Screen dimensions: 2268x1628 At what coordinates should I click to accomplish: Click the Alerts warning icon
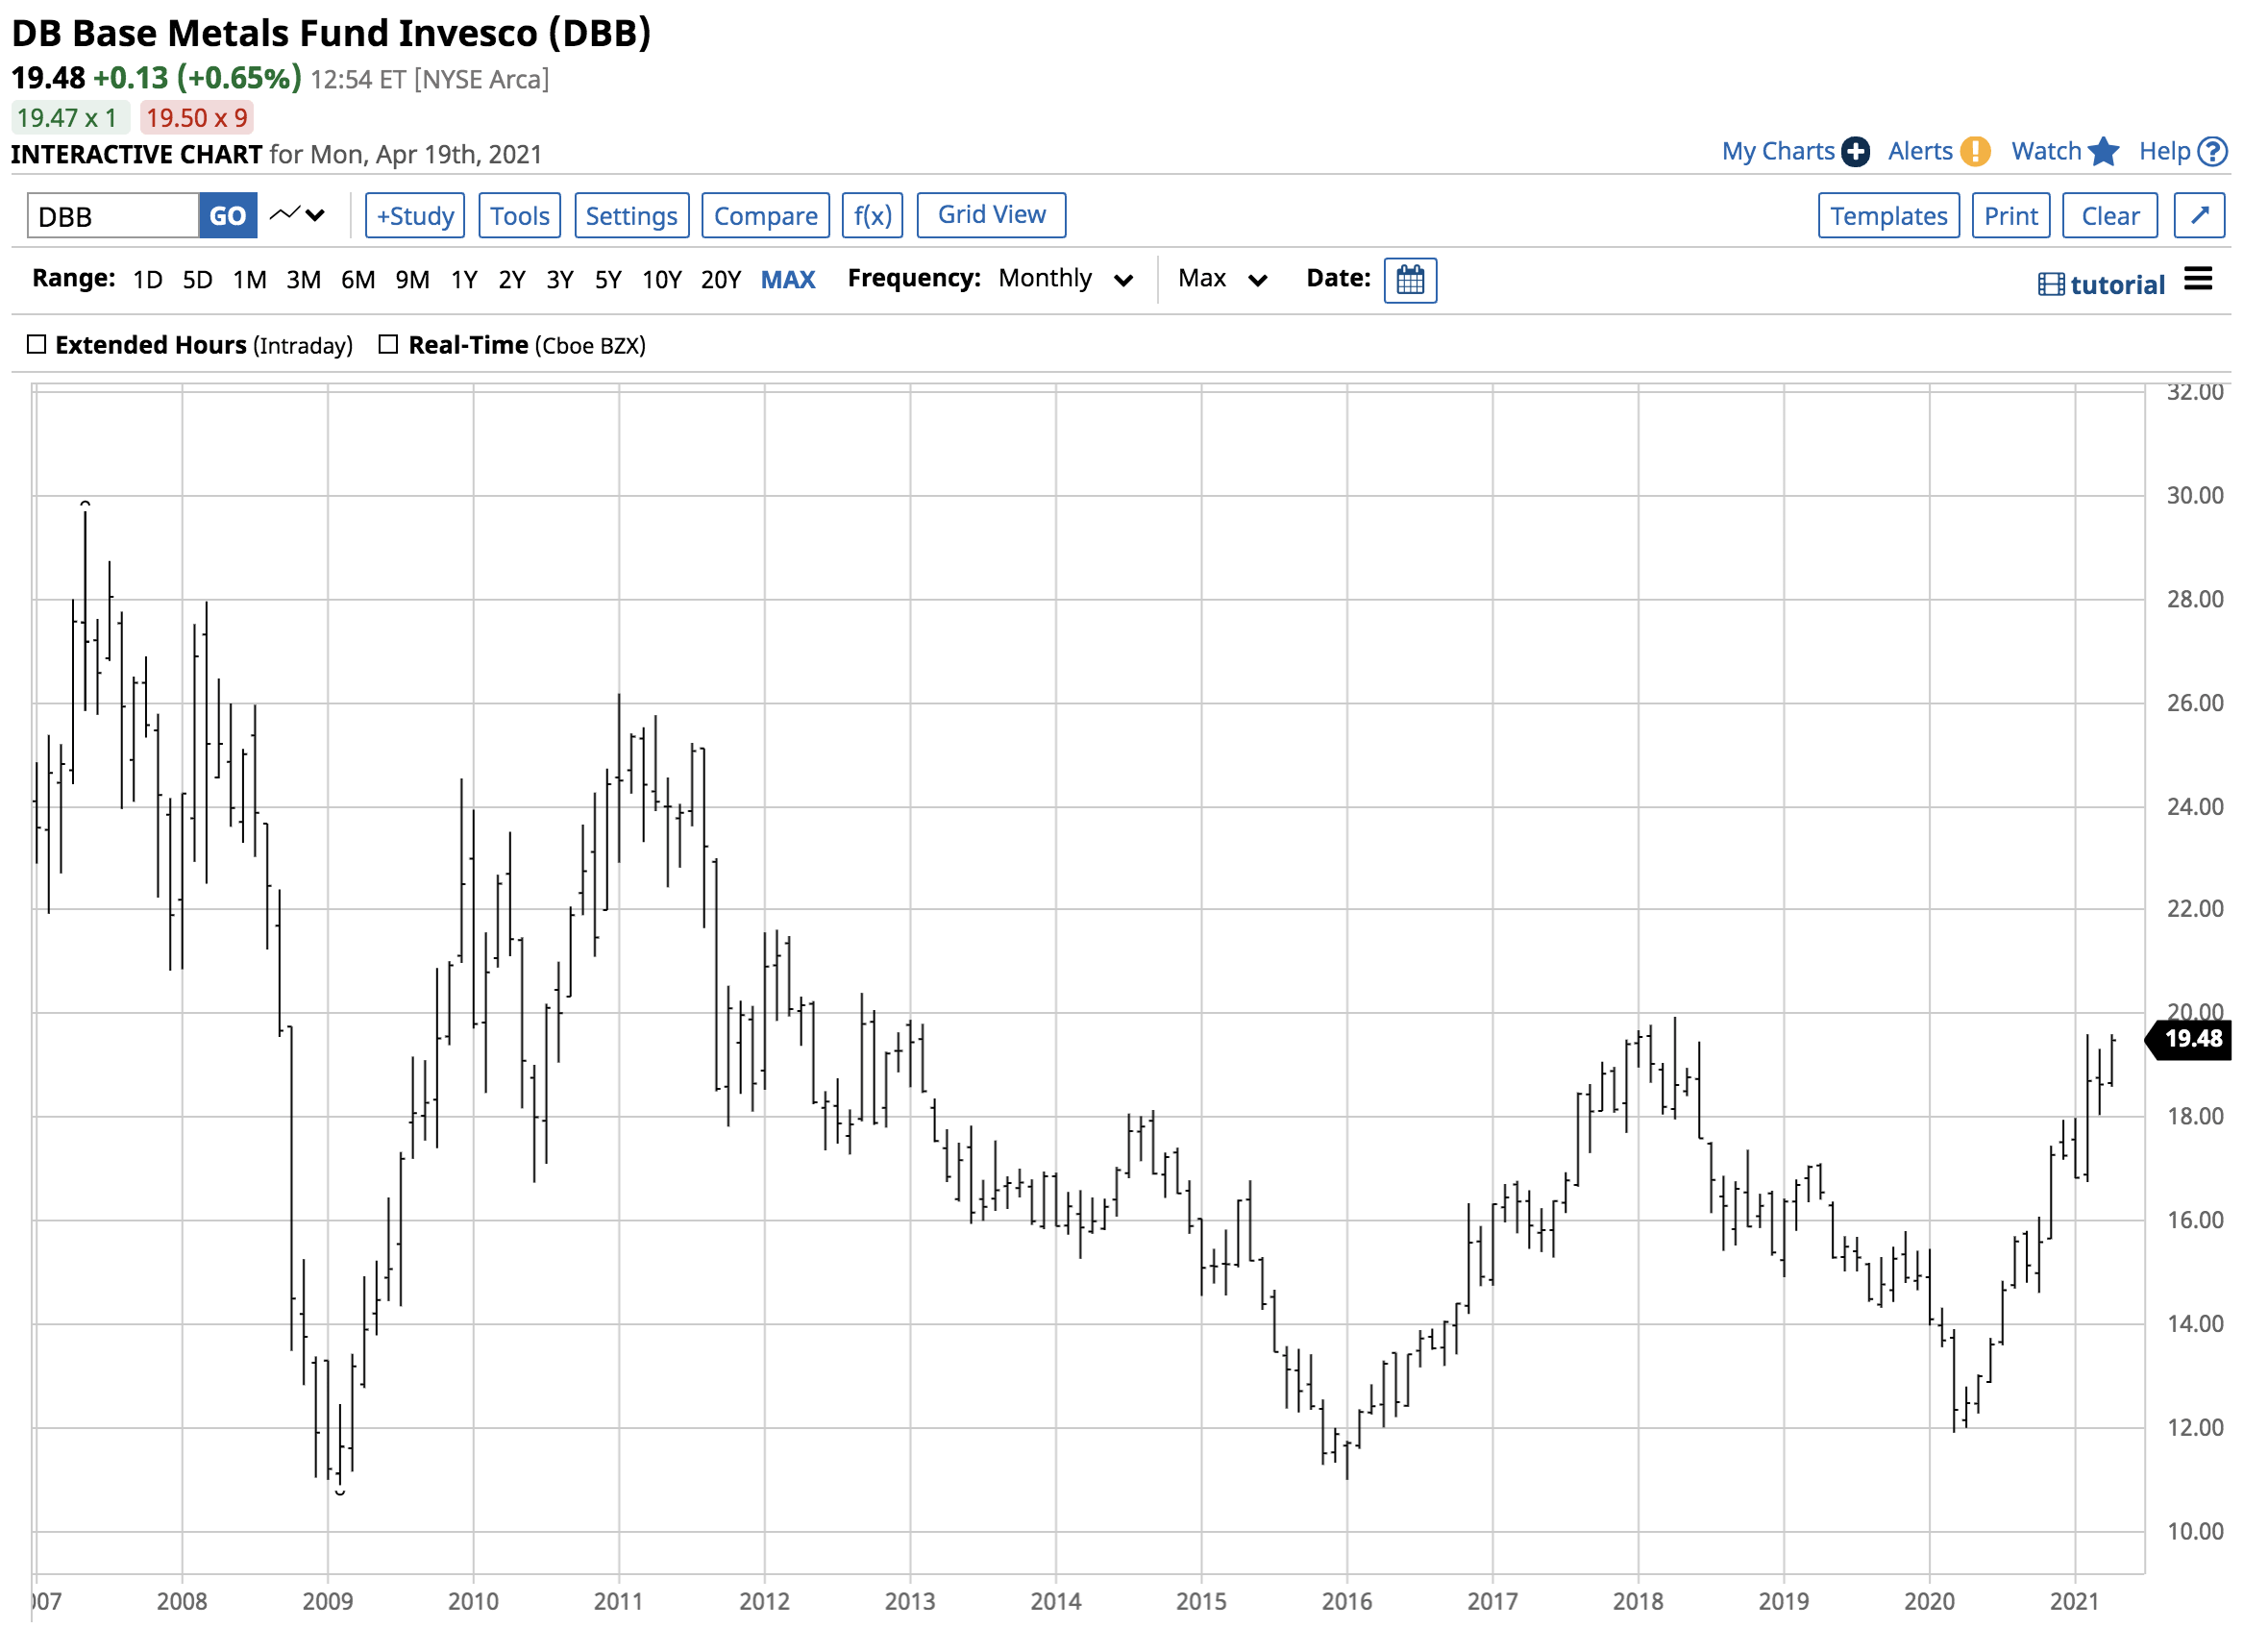tap(1976, 151)
